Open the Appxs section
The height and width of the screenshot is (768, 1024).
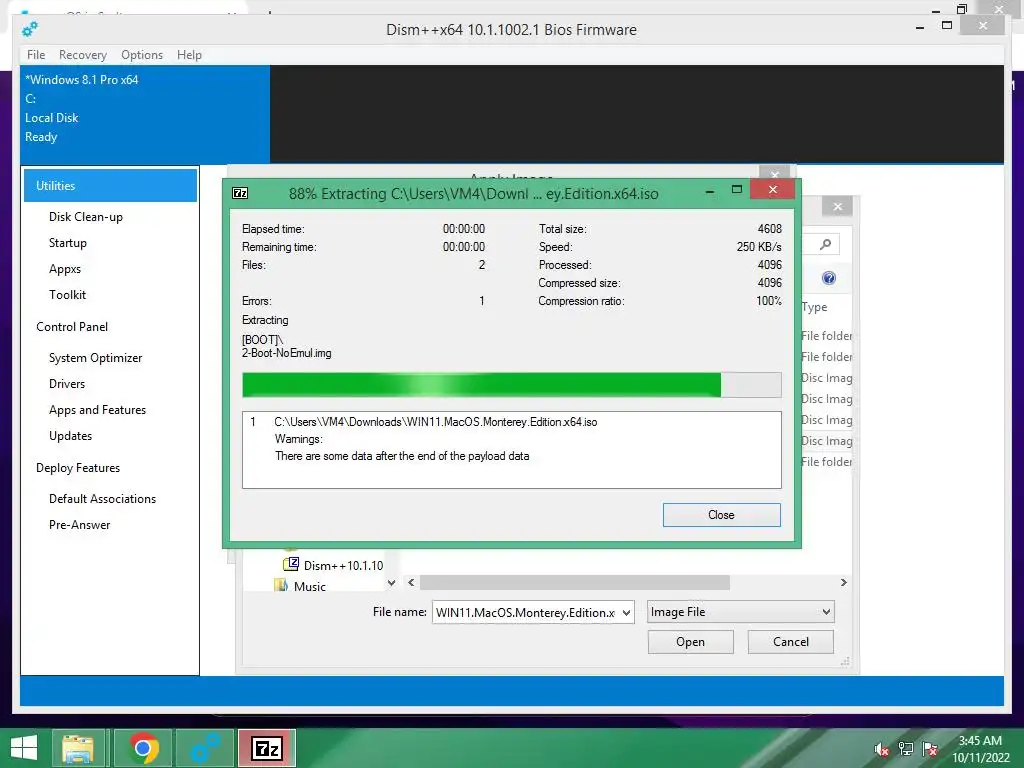(x=65, y=269)
